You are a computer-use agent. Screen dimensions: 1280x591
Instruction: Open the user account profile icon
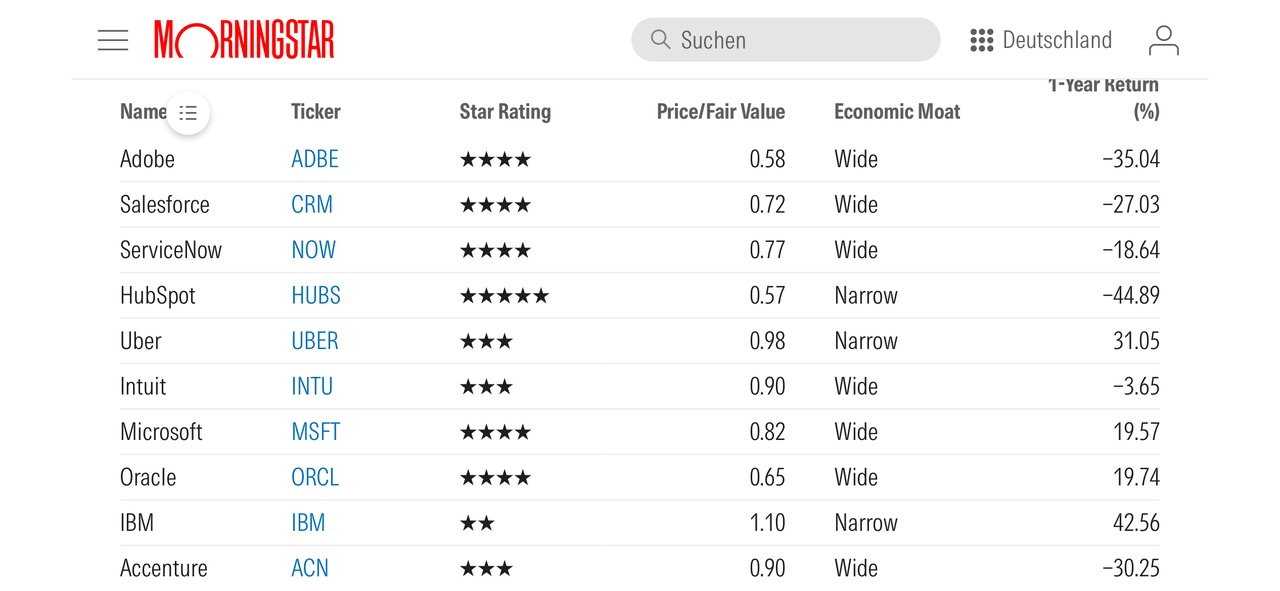tap(1164, 40)
